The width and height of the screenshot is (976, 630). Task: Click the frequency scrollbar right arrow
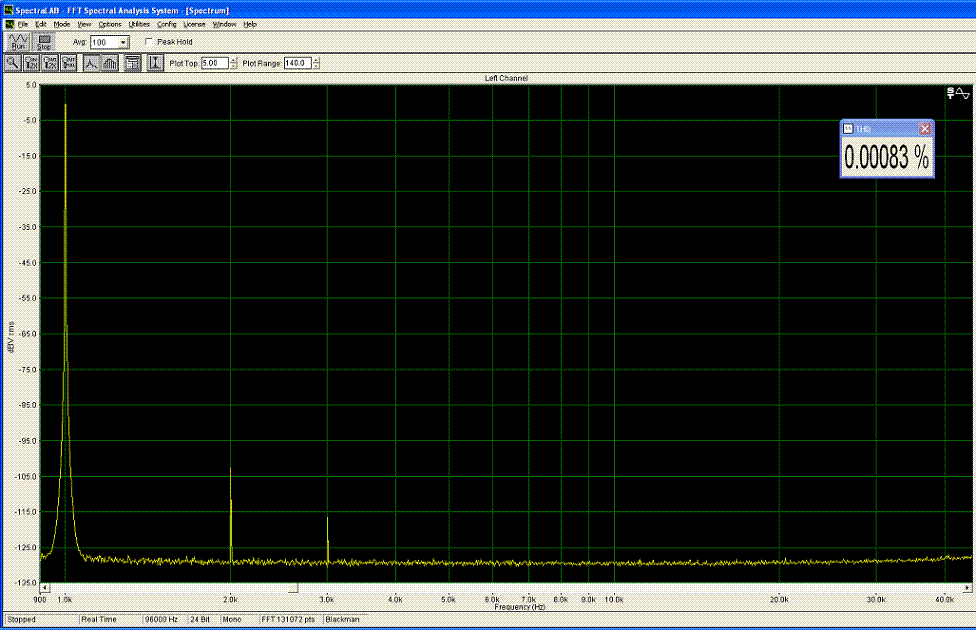(967, 588)
